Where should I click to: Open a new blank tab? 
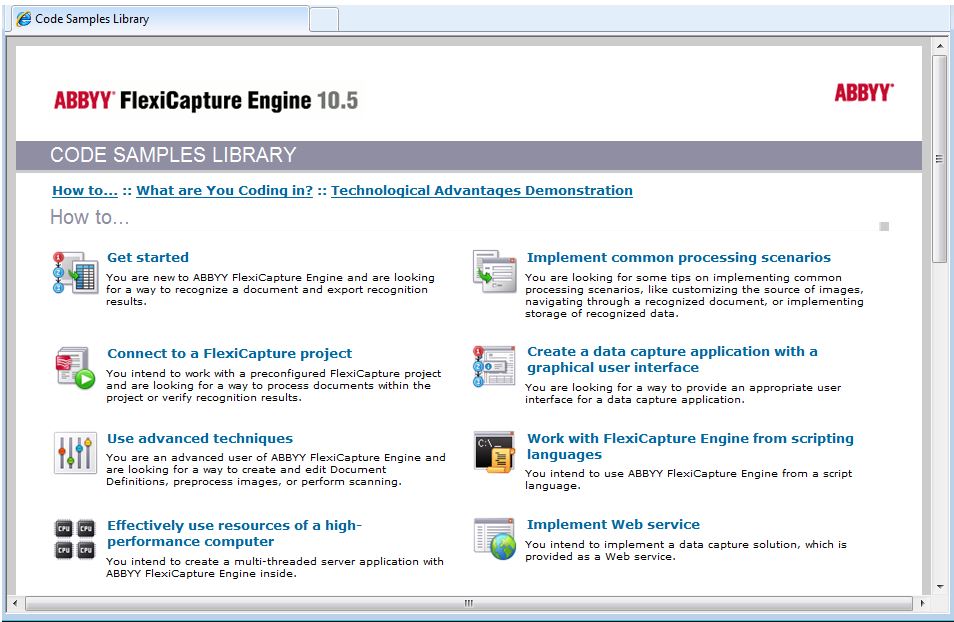pos(324,19)
